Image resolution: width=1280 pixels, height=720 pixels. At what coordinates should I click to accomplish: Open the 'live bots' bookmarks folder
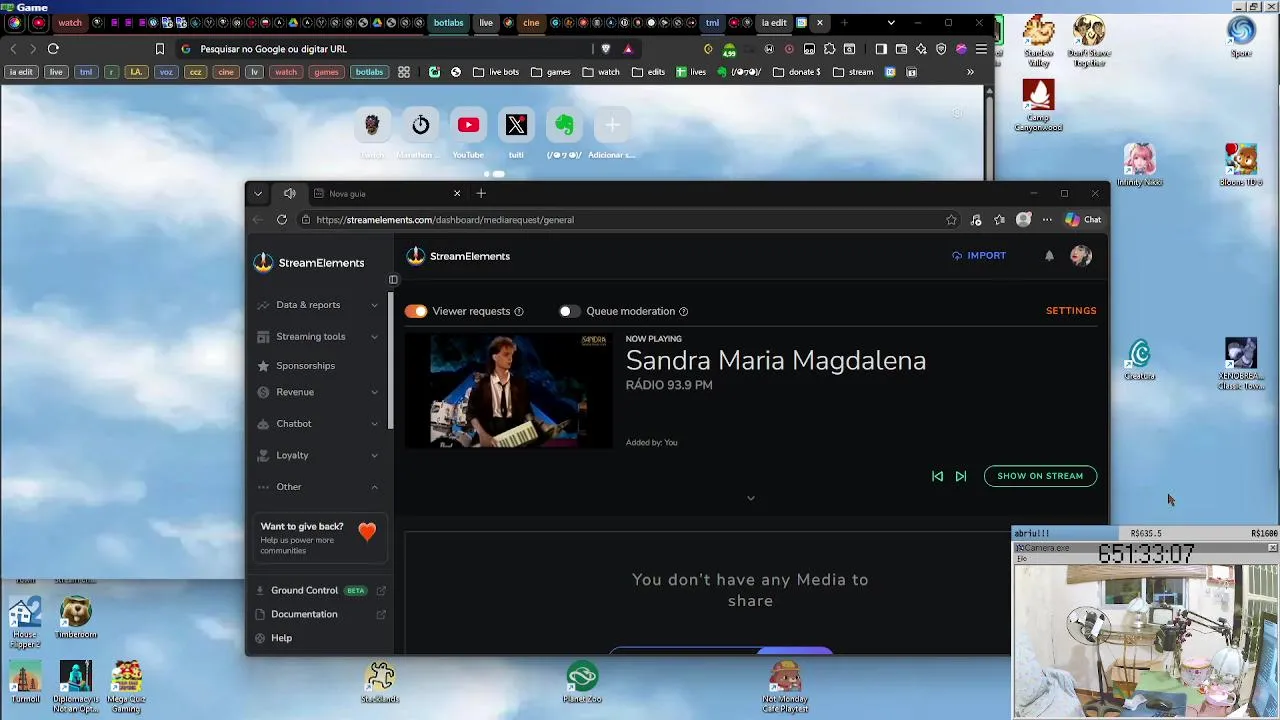496,72
